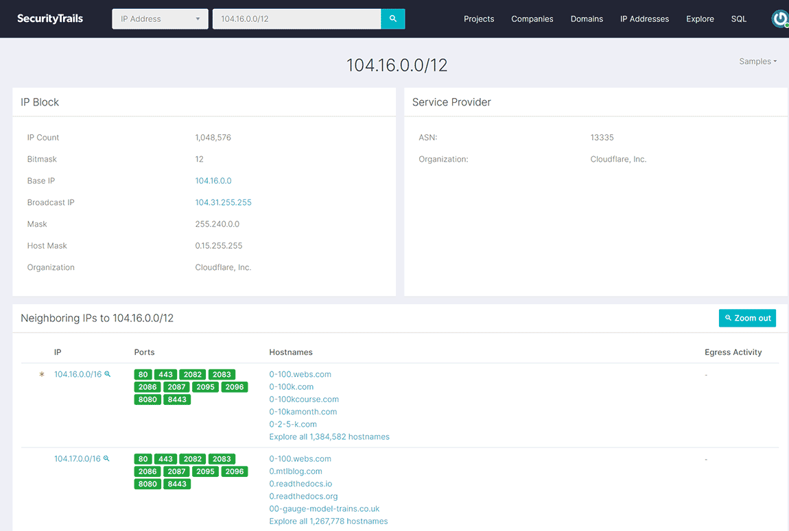
Task: Click the star marker beside 104.16.0.0/16
Action: [x=42, y=374]
